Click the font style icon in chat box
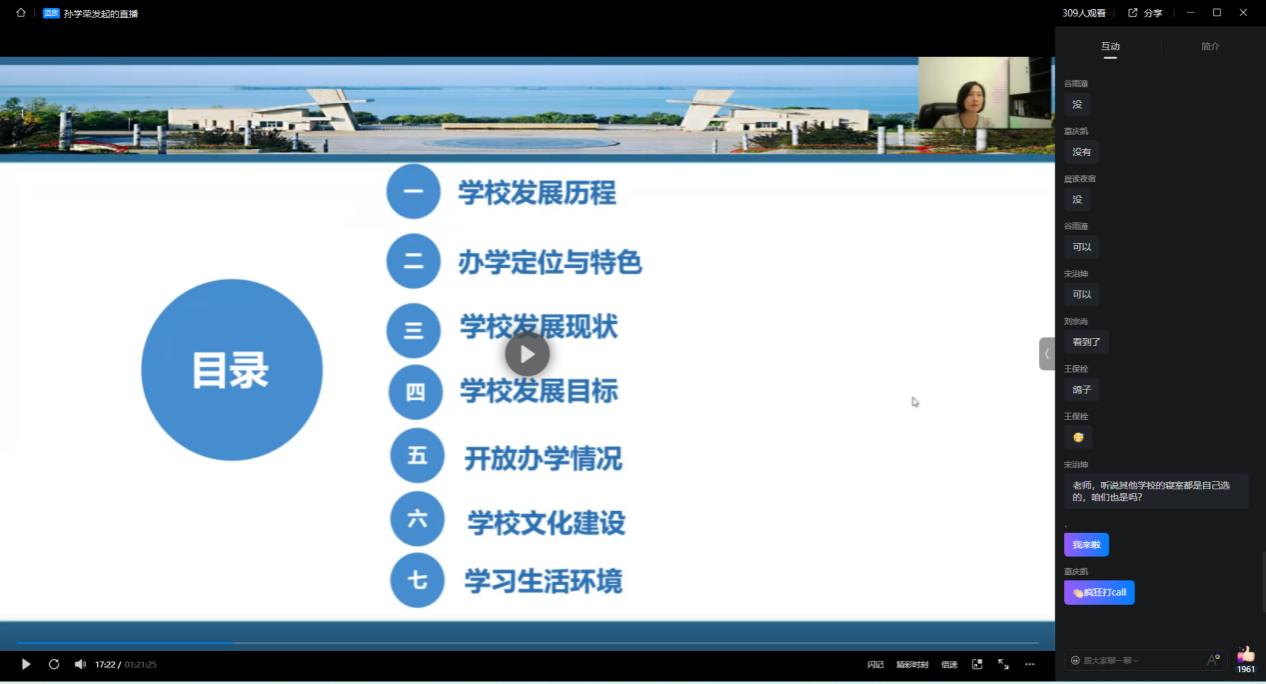This screenshot has width=1266, height=684. tap(1213, 660)
